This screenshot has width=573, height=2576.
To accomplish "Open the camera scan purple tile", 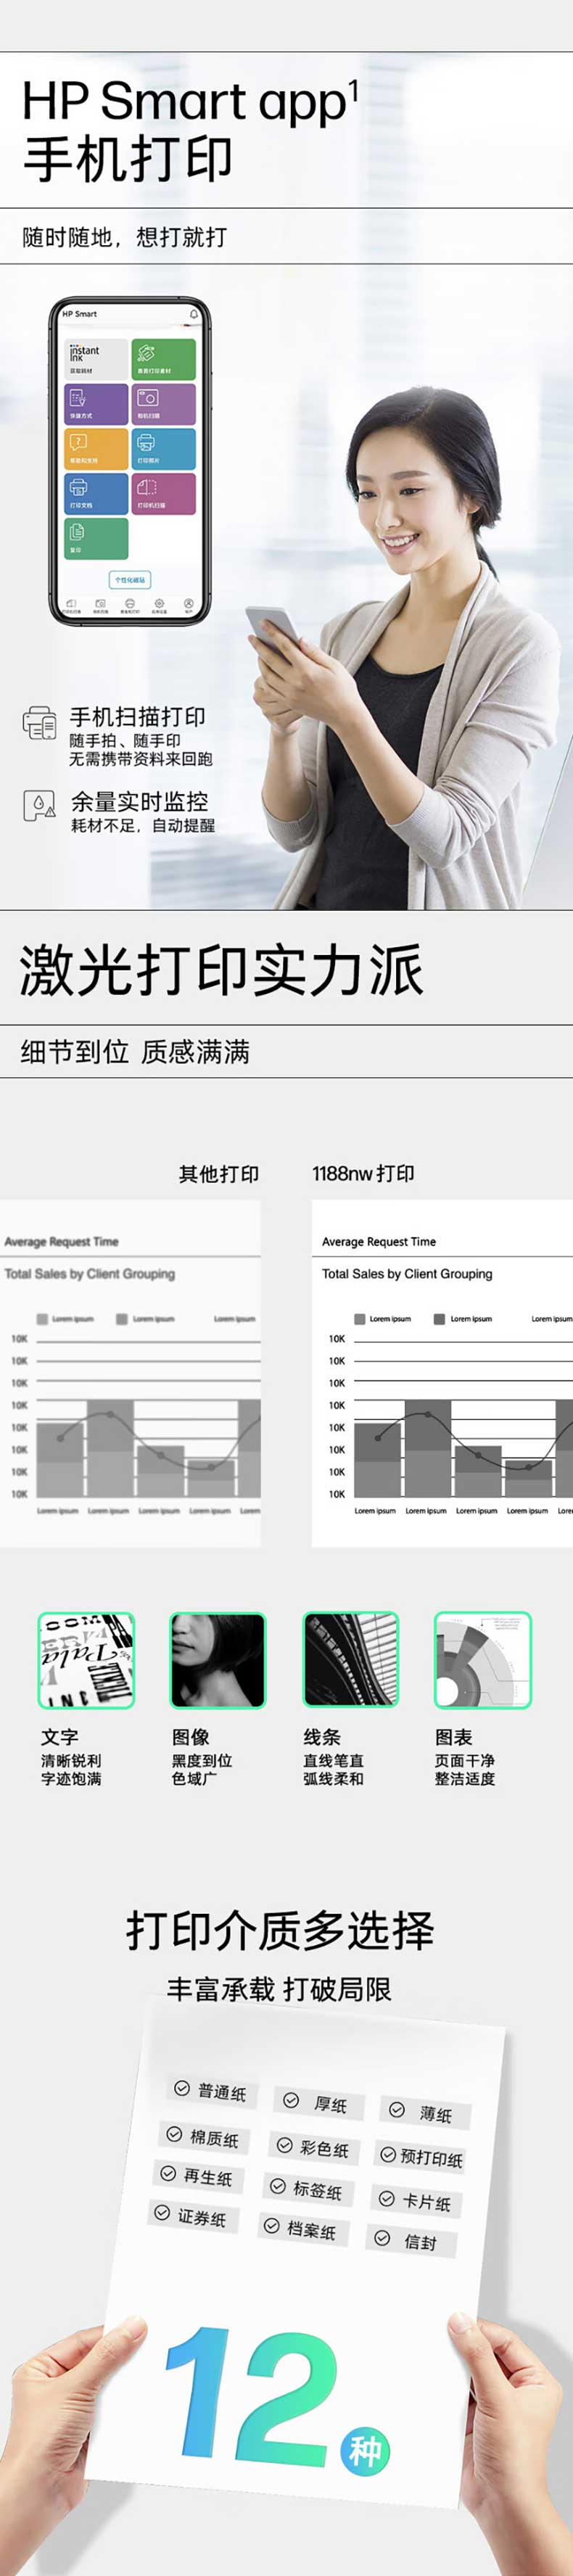I will 164,404.
